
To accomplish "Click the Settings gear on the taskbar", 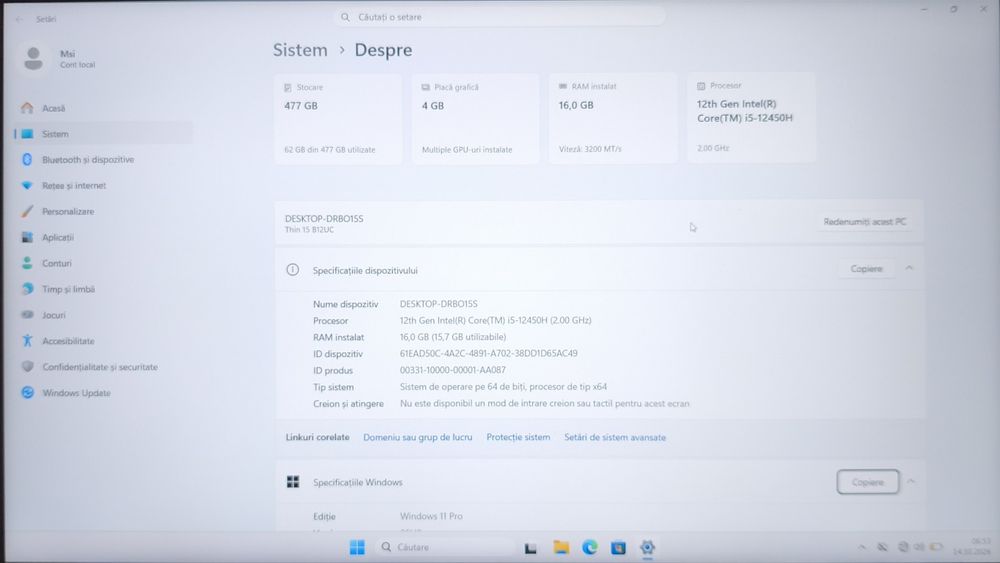I will click(647, 547).
